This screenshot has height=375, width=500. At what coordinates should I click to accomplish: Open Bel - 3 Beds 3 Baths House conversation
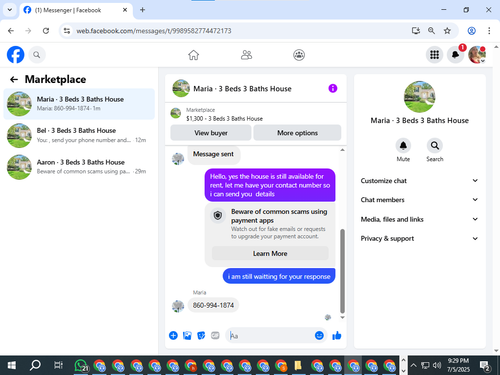[x=79, y=135]
